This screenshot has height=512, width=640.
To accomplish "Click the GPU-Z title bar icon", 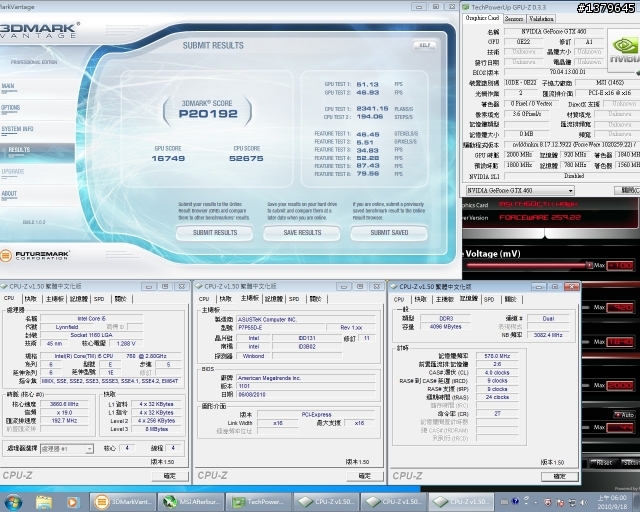I will [x=466, y=7].
